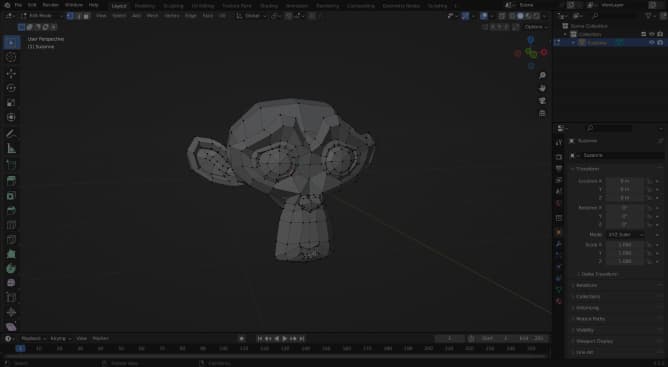668x367 pixels.
Task: Open the File menu
Action: coord(17,5)
